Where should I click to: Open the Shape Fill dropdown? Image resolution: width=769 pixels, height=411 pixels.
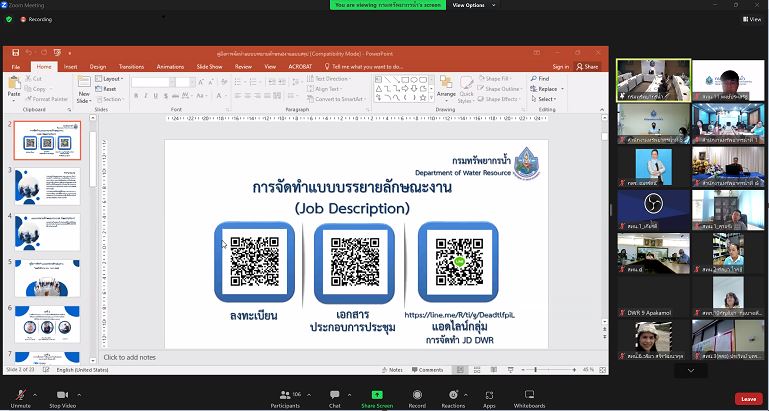point(496,78)
